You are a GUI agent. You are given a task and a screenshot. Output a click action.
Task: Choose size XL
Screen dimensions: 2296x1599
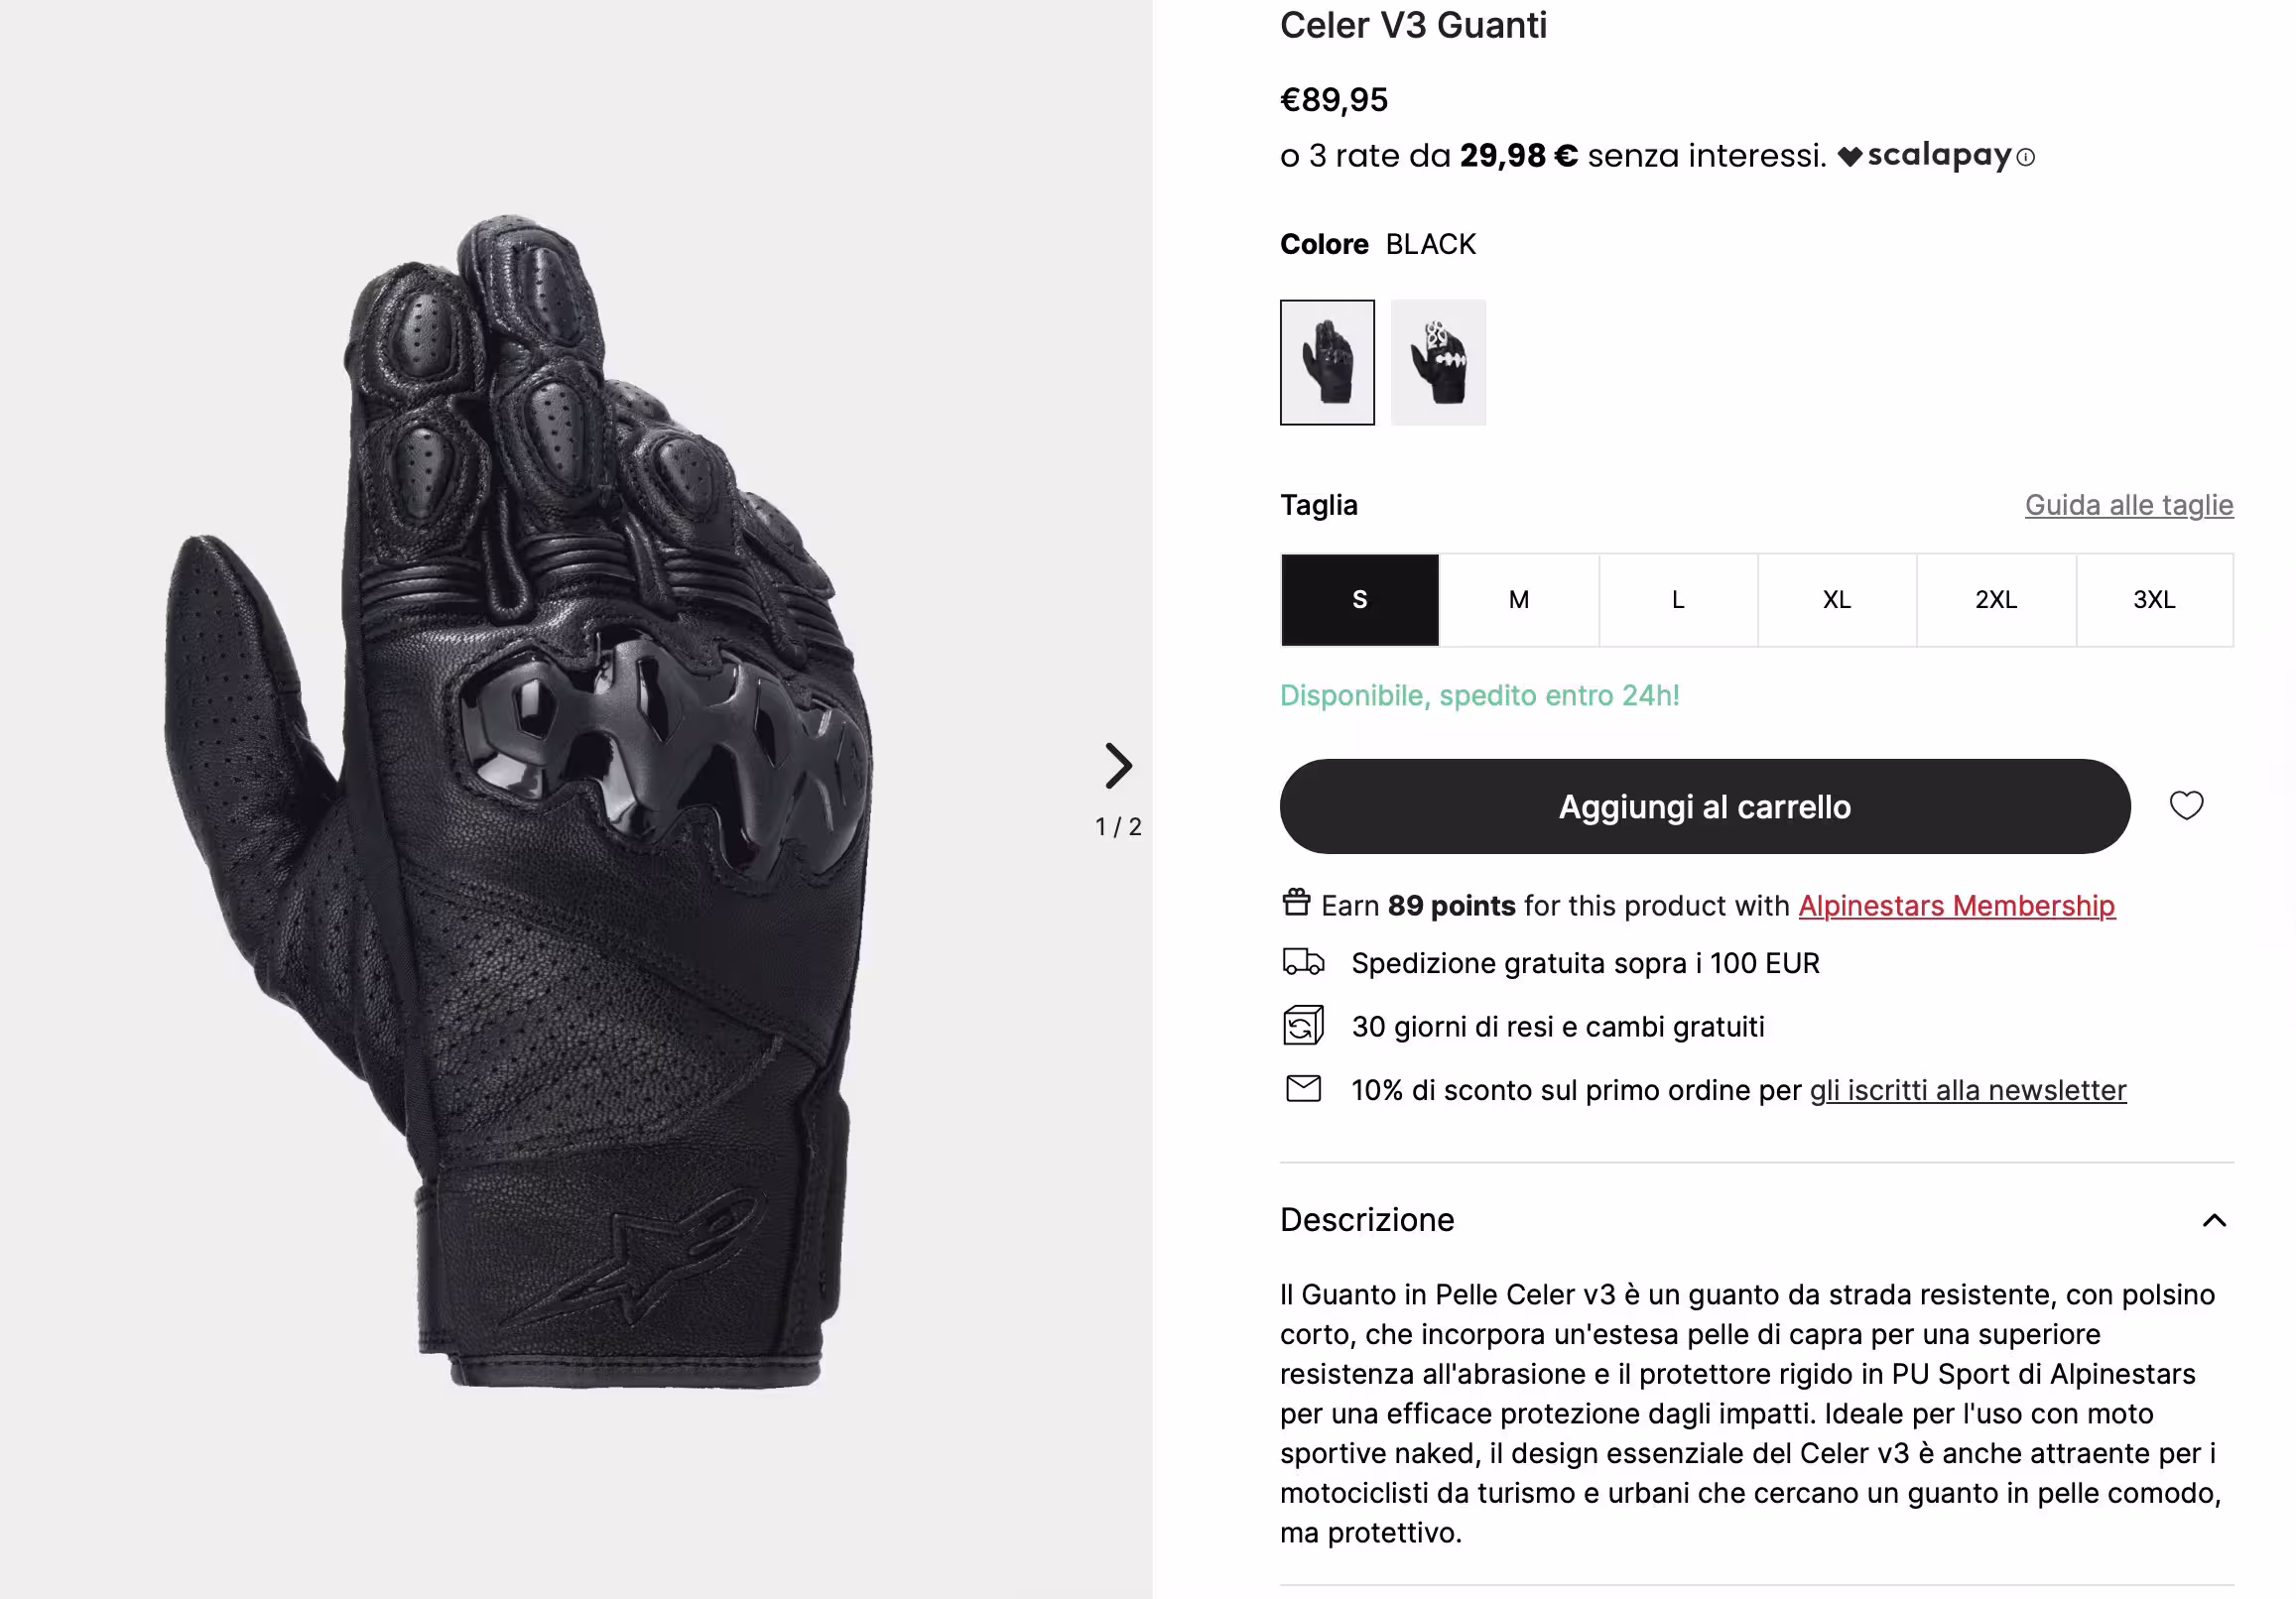[1837, 599]
